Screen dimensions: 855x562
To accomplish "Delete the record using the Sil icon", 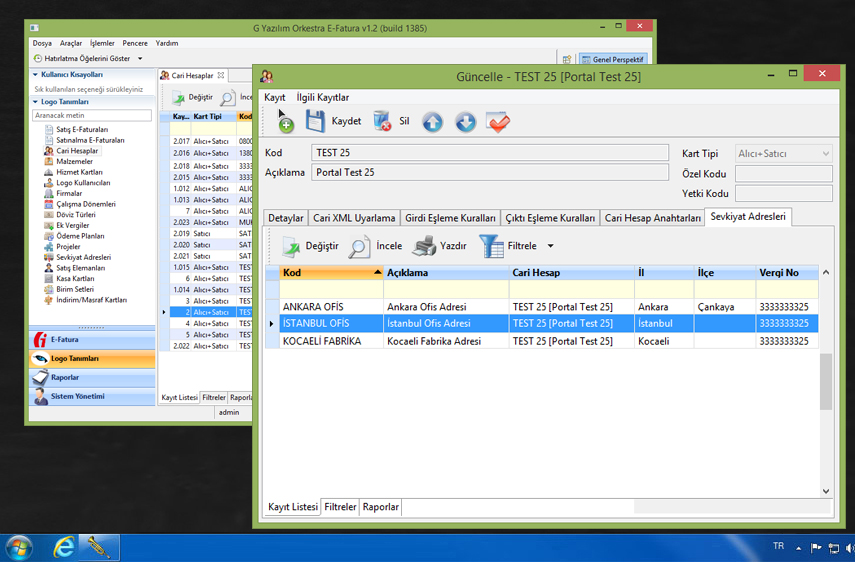I will (x=382, y=122).
